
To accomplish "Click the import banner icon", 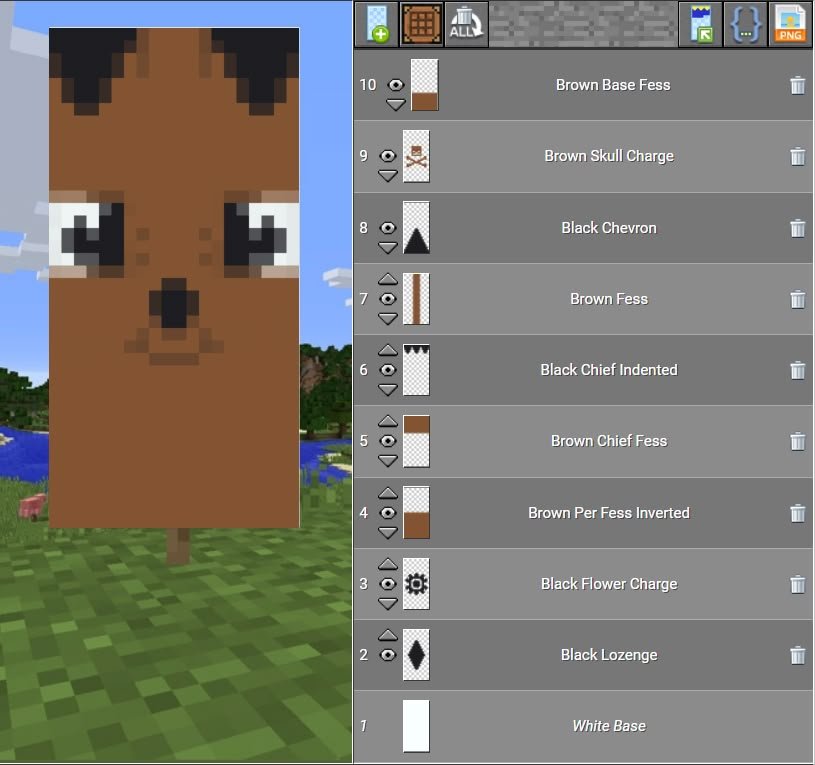I will click(699, 25).
